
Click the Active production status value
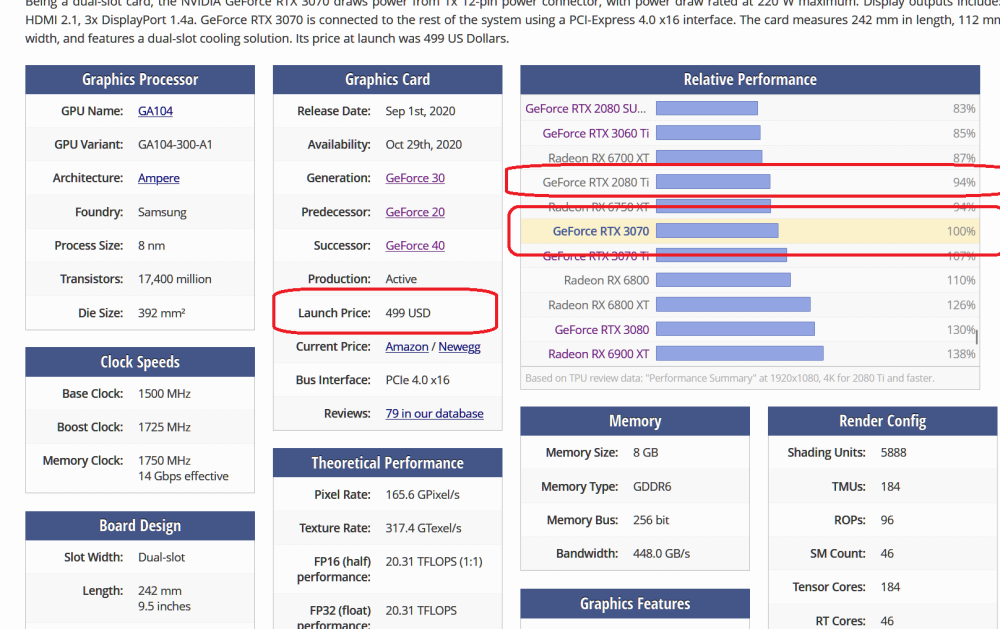click(x=401, y=279)
